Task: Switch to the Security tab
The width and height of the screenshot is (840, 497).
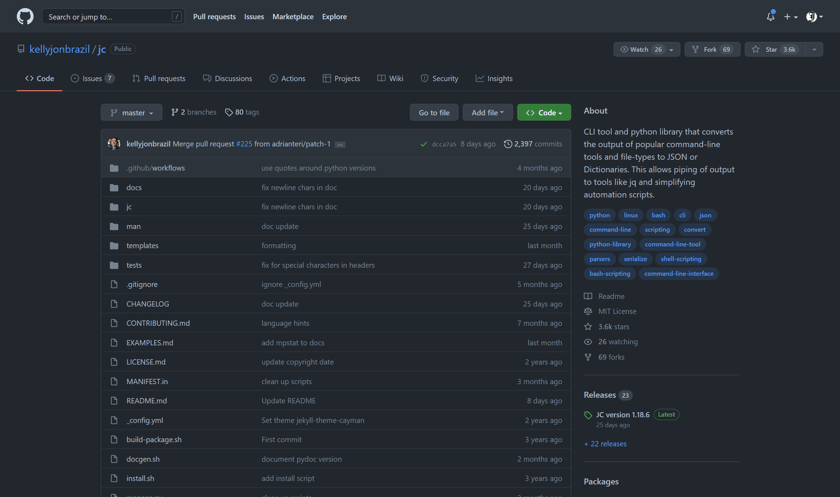Action: point(439,78)
